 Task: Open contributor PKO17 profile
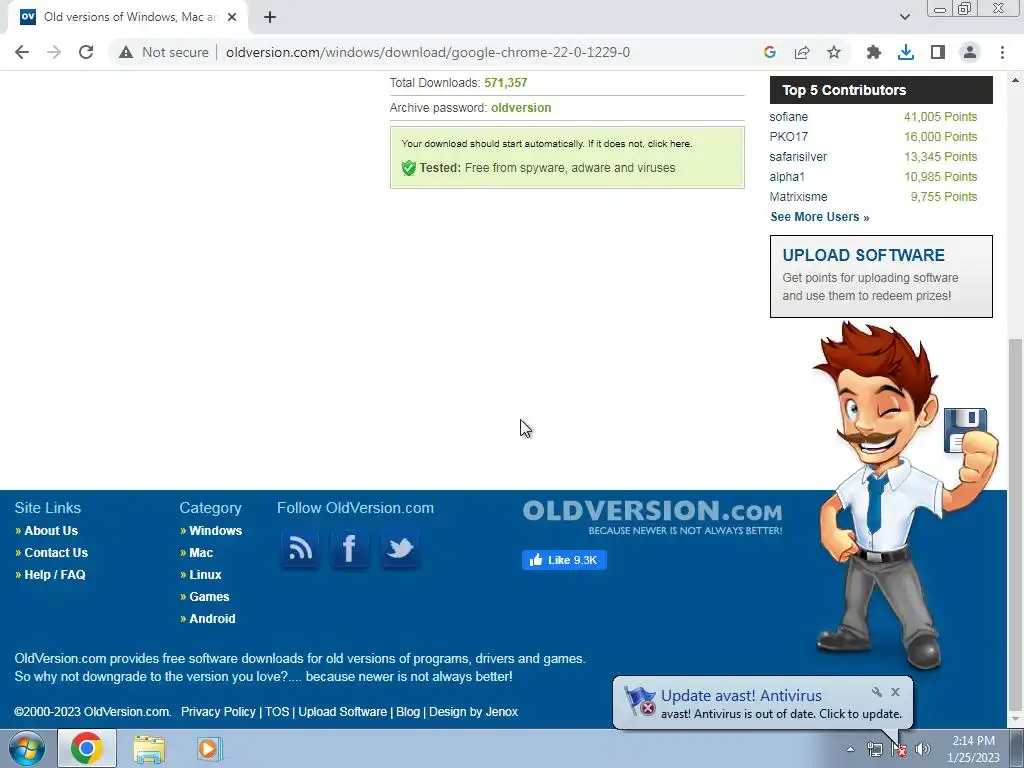pos(788,136)
